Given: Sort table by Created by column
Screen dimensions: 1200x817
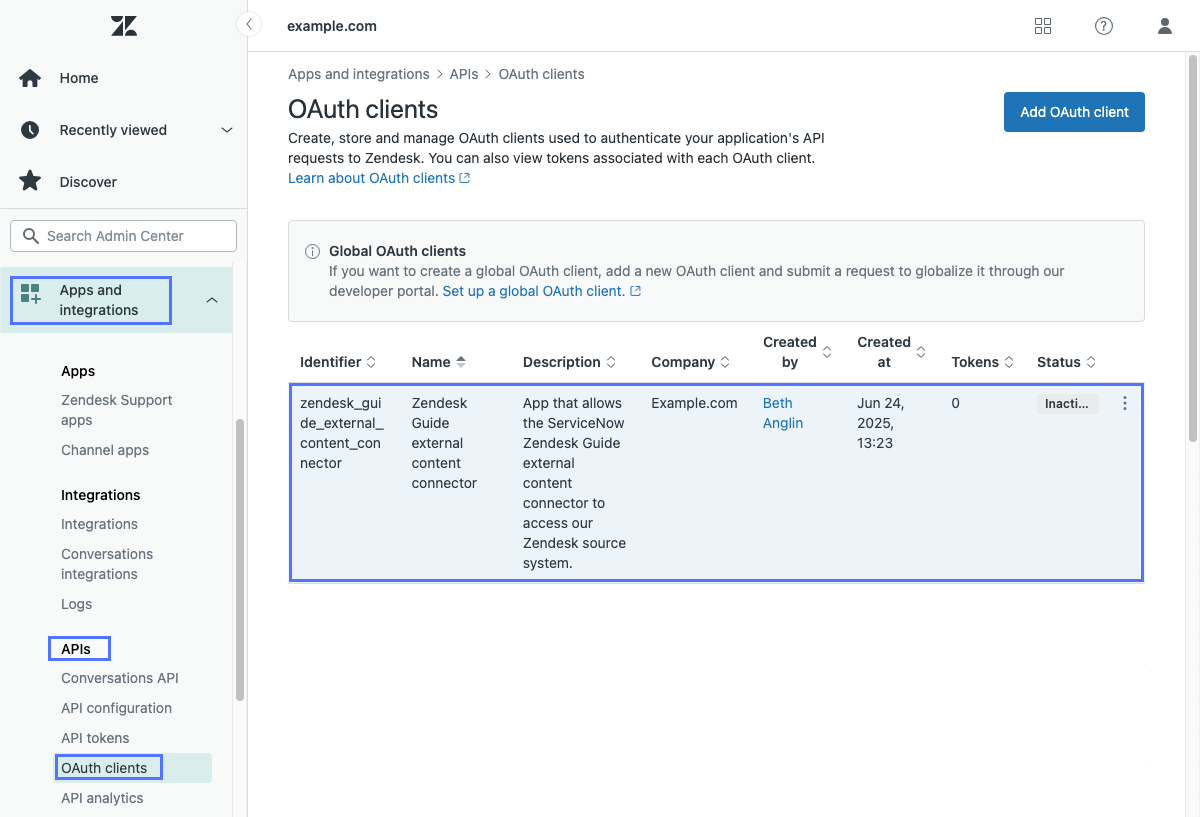Looking at the screenshot, I should [797, 352].
